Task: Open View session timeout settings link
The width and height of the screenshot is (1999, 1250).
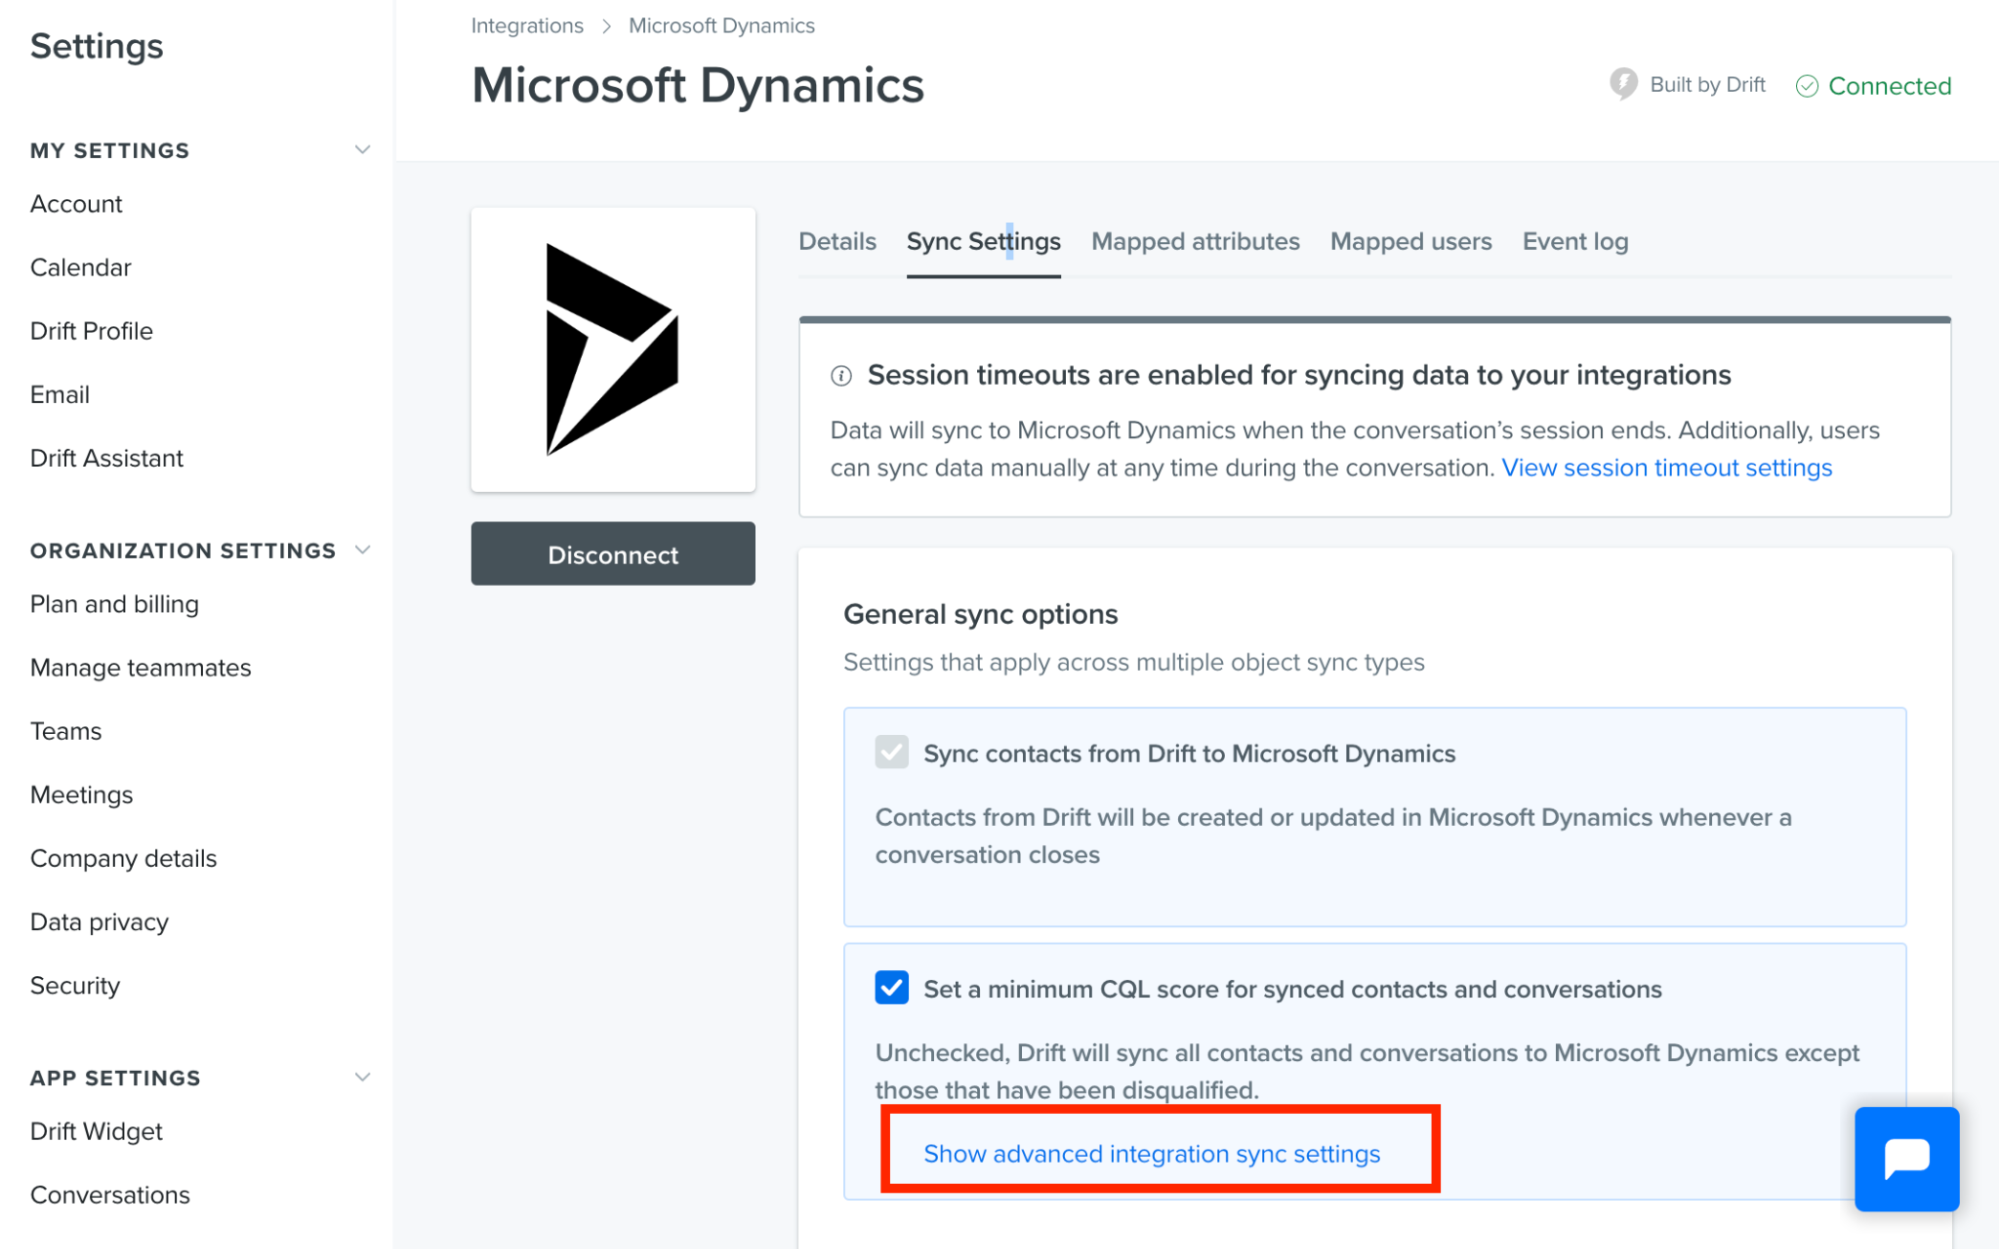Action: pos(1666,468)
